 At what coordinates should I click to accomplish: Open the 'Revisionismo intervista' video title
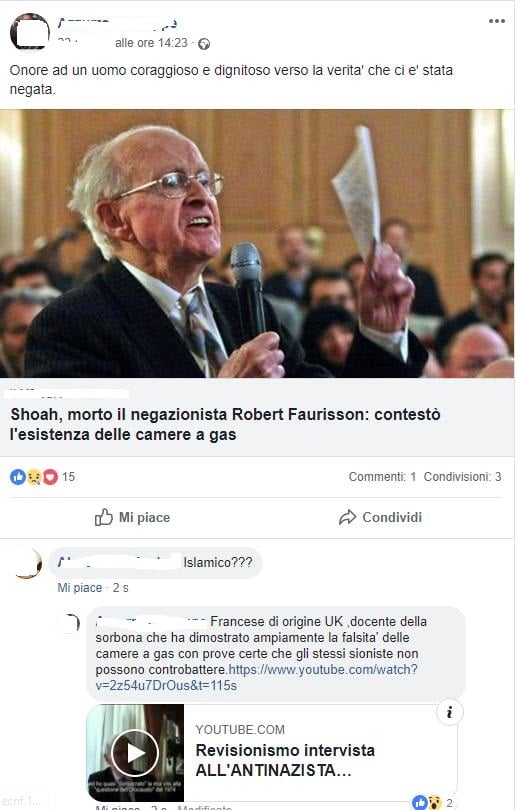285,760
